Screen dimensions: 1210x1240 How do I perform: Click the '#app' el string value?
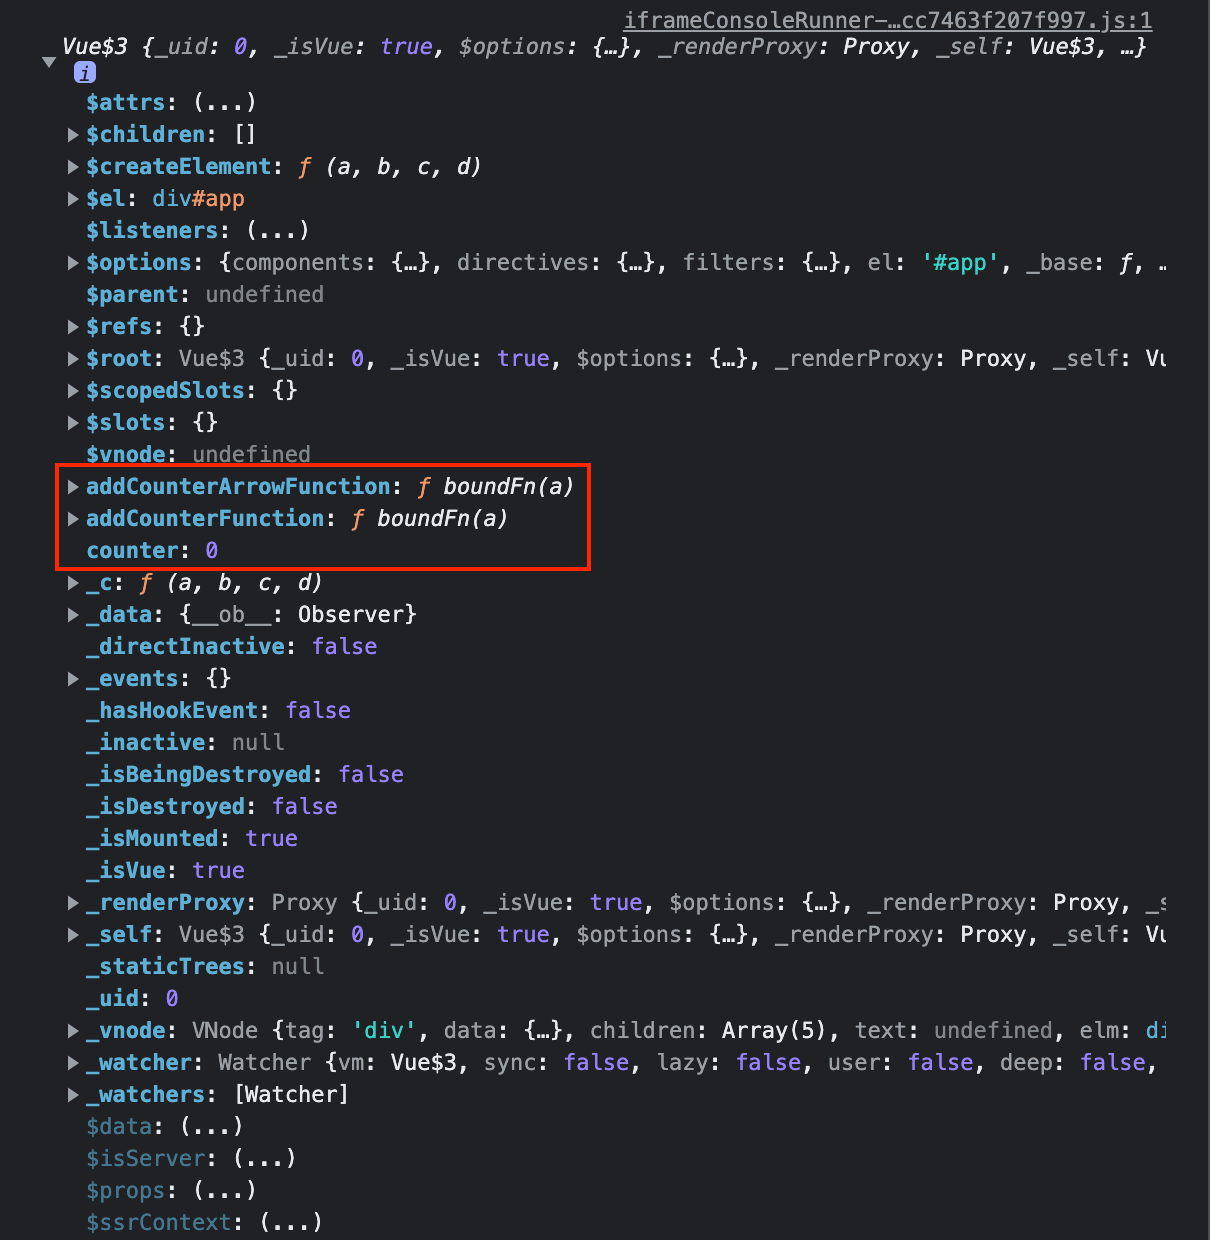click(x=960, y=262)
